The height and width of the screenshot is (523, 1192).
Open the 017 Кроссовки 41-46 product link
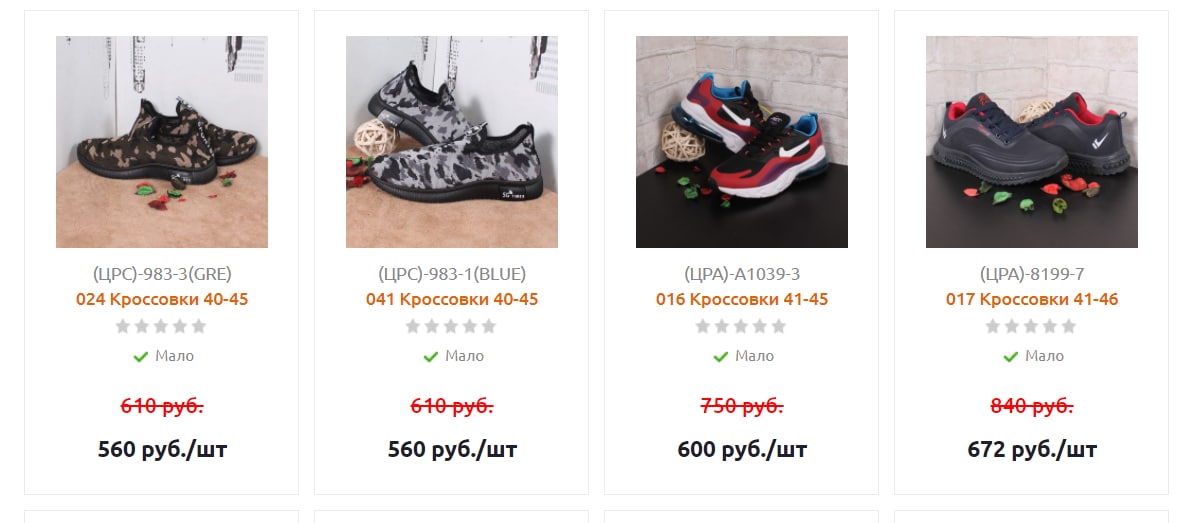tap(1032, 300)
